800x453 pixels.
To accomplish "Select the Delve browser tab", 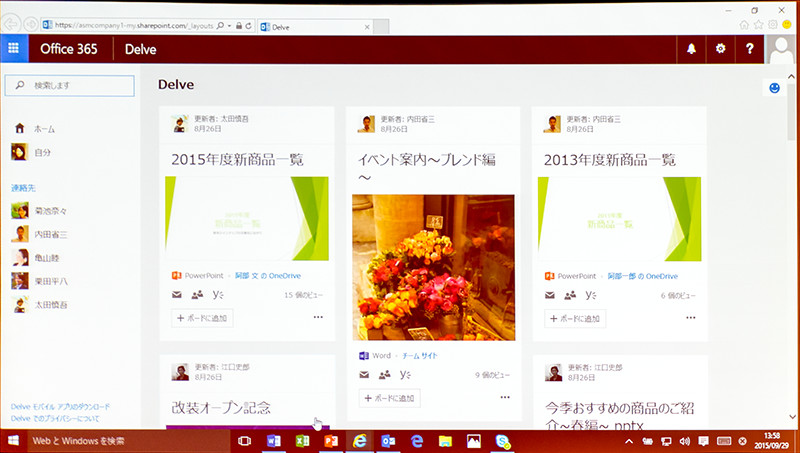I will (315, 27).
